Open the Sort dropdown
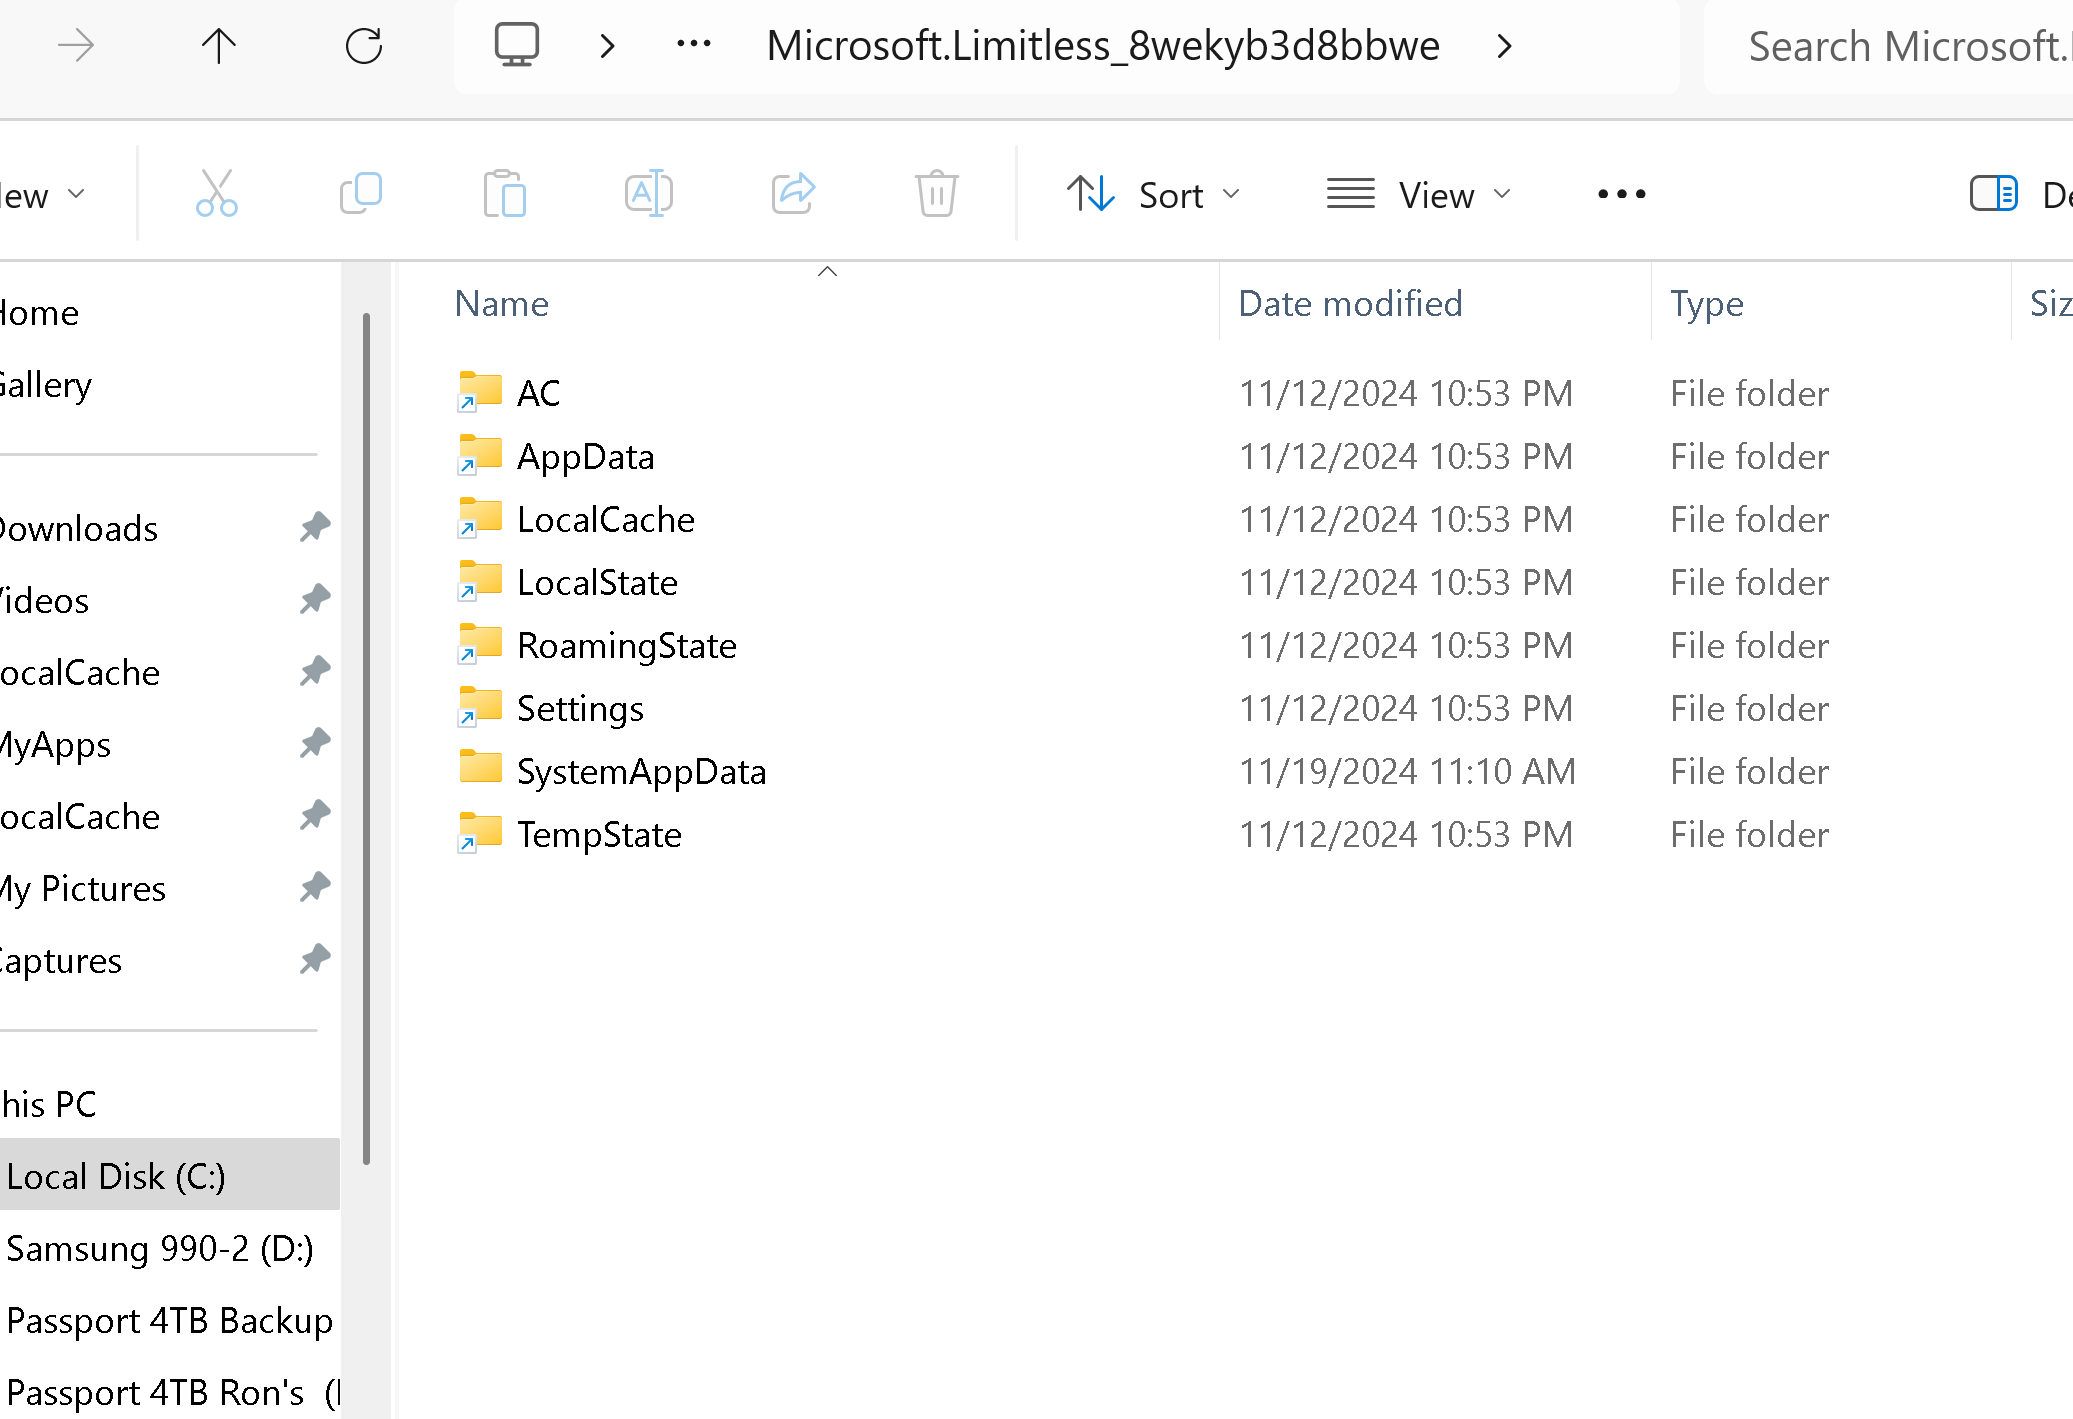Screen dimensions: 2073x1419 (1153, 195)
